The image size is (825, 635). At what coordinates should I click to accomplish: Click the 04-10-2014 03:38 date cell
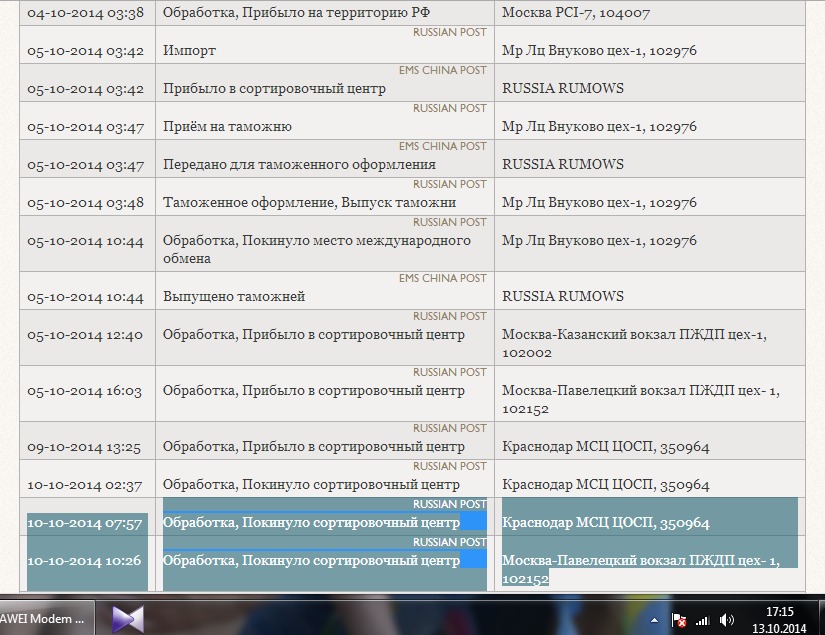(x=85, y=13)
